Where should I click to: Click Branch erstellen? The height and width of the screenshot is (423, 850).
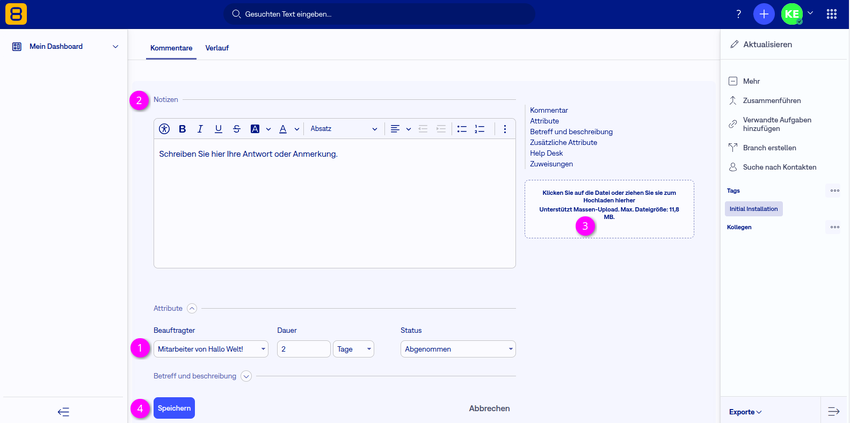(762, 148)
